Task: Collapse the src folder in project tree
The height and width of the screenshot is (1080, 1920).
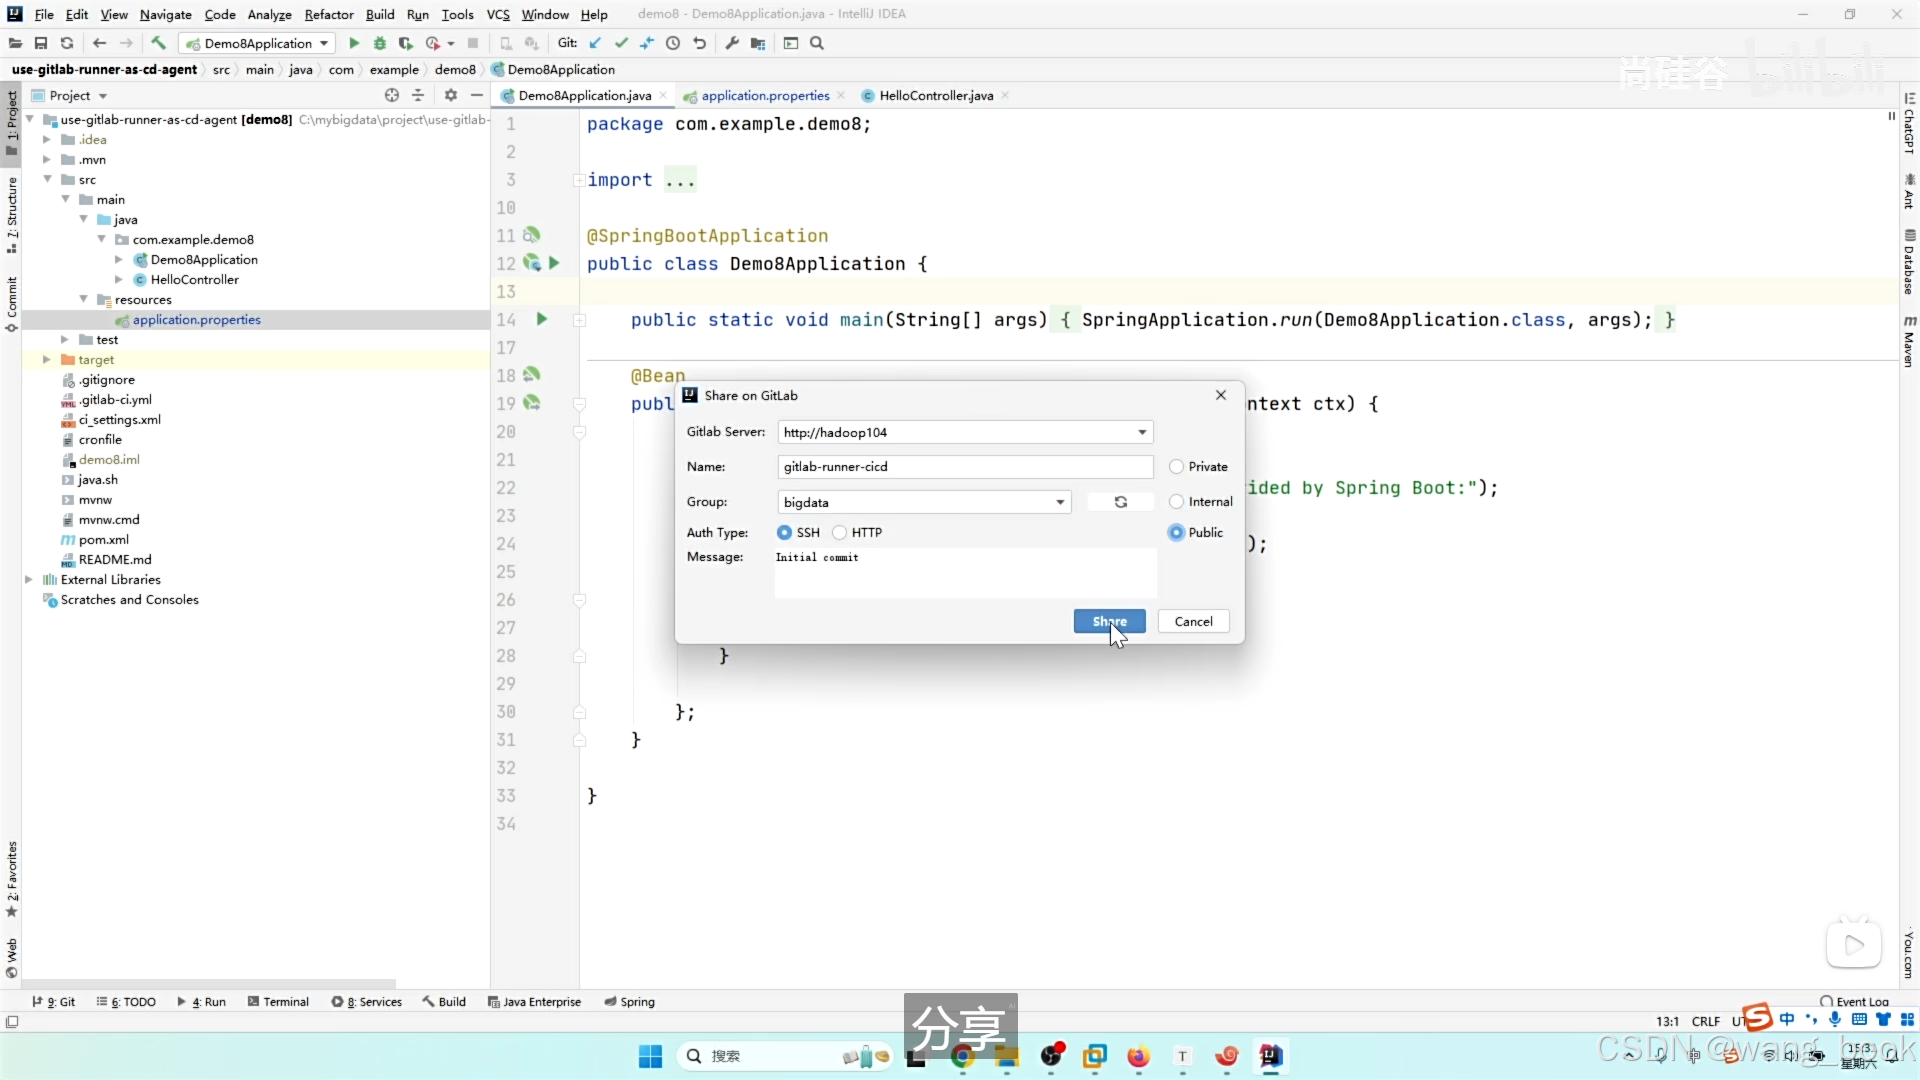Action: [47, 179]
